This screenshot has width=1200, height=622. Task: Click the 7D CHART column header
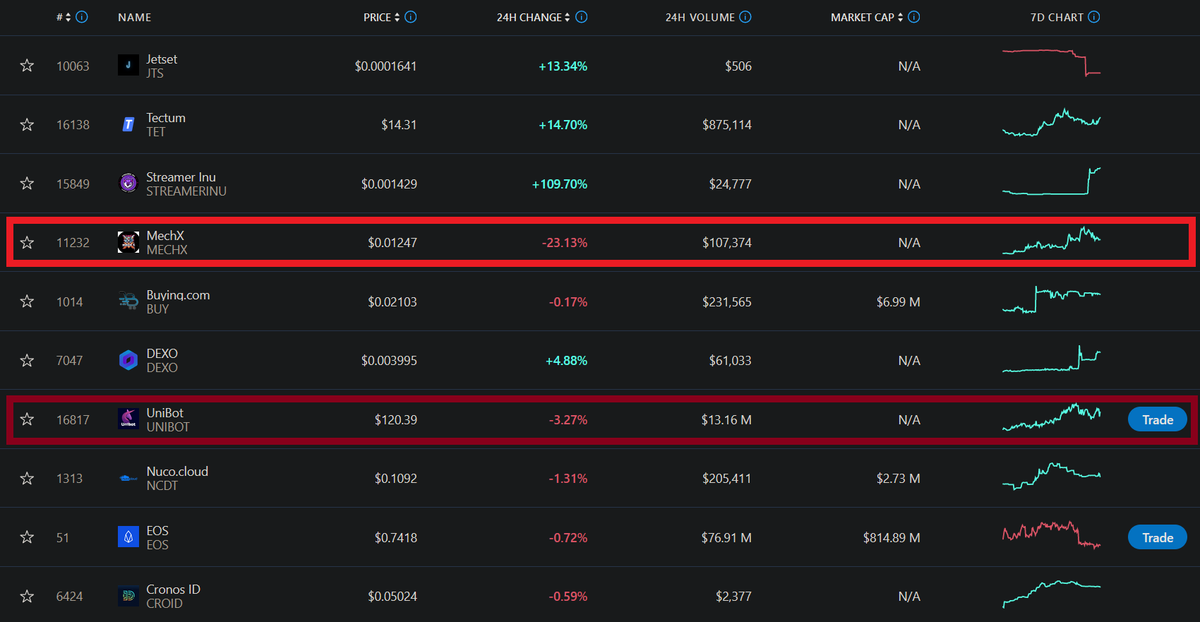1056,17
